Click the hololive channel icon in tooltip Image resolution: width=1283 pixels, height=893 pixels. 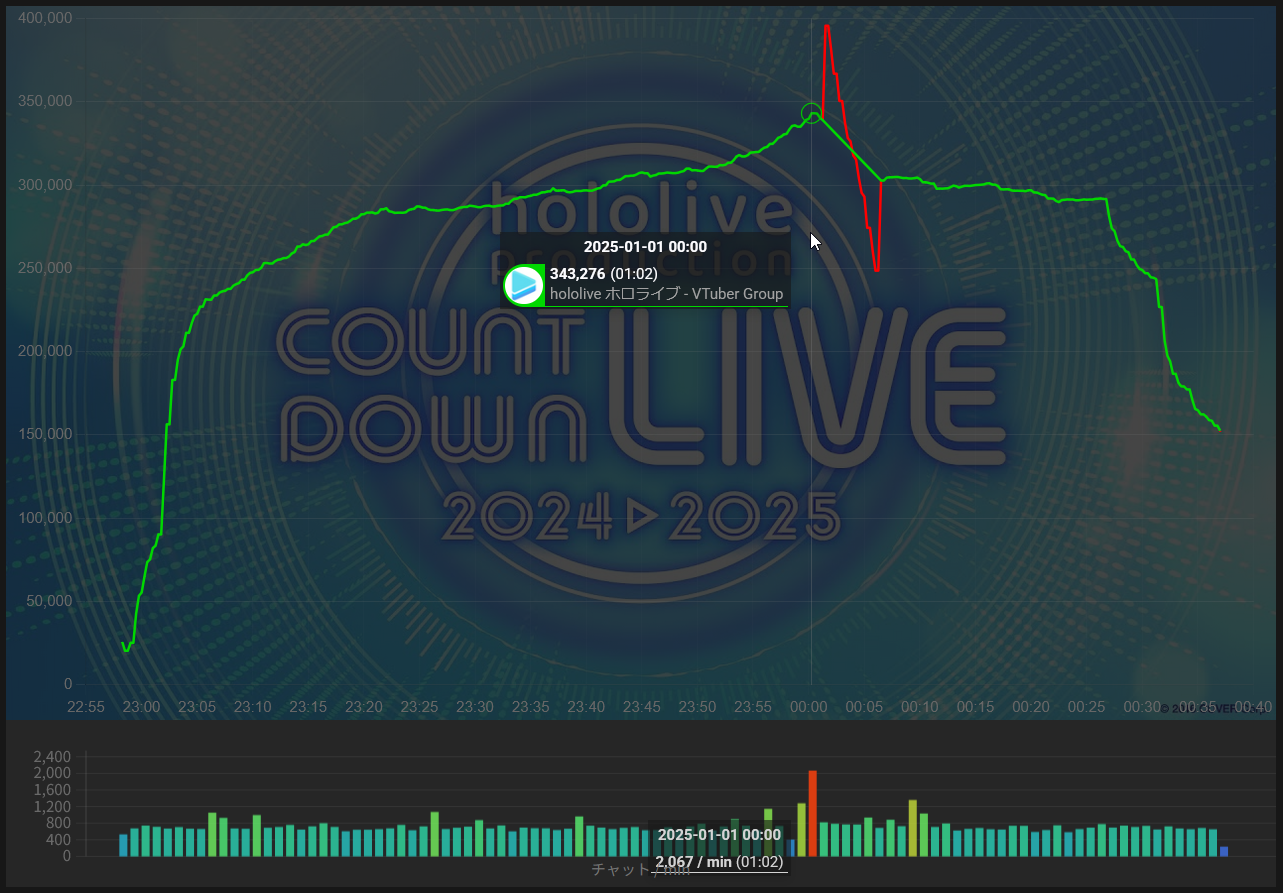click(524, 285)
